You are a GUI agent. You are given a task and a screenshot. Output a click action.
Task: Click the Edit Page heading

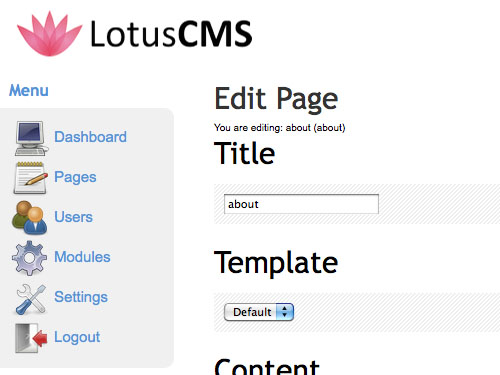pos(276,99)
